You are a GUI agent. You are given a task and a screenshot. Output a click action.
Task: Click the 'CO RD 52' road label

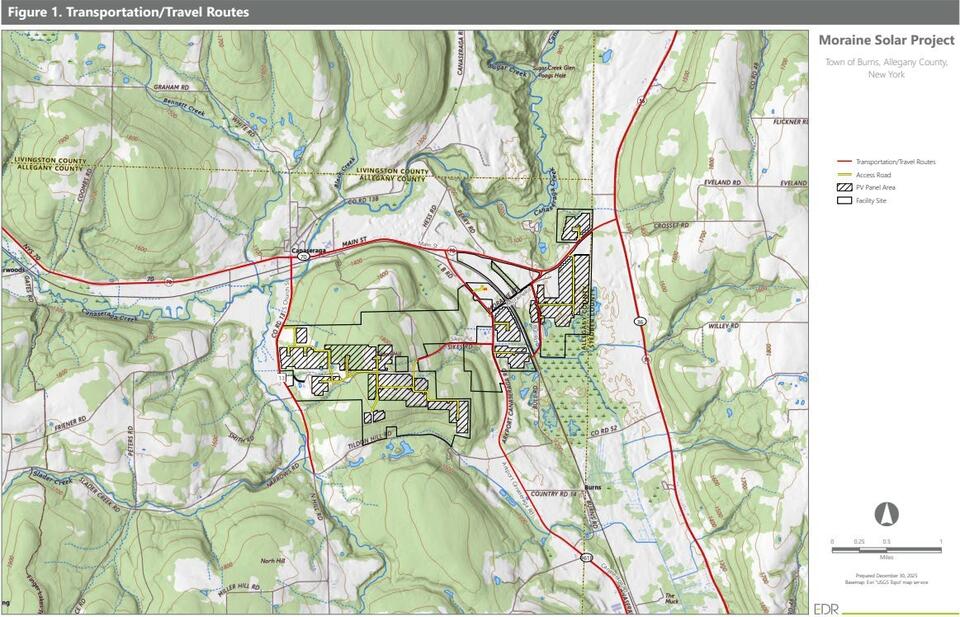(x=604, y=432)
